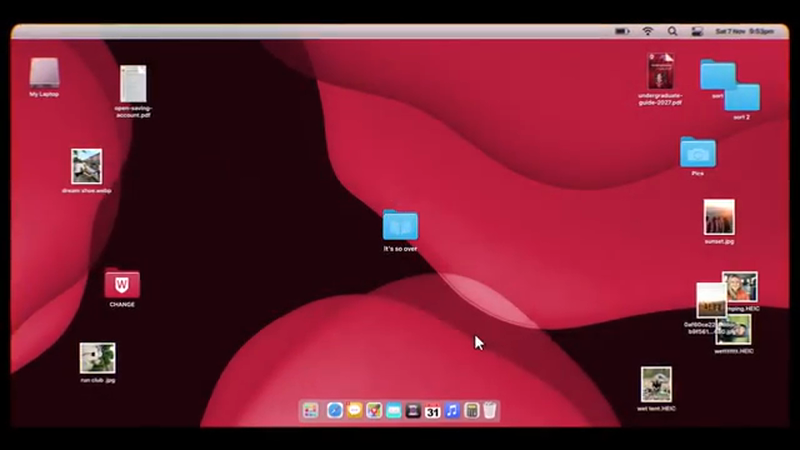Click the "dream shoe.webp" file name

click(x=87, y=191)
